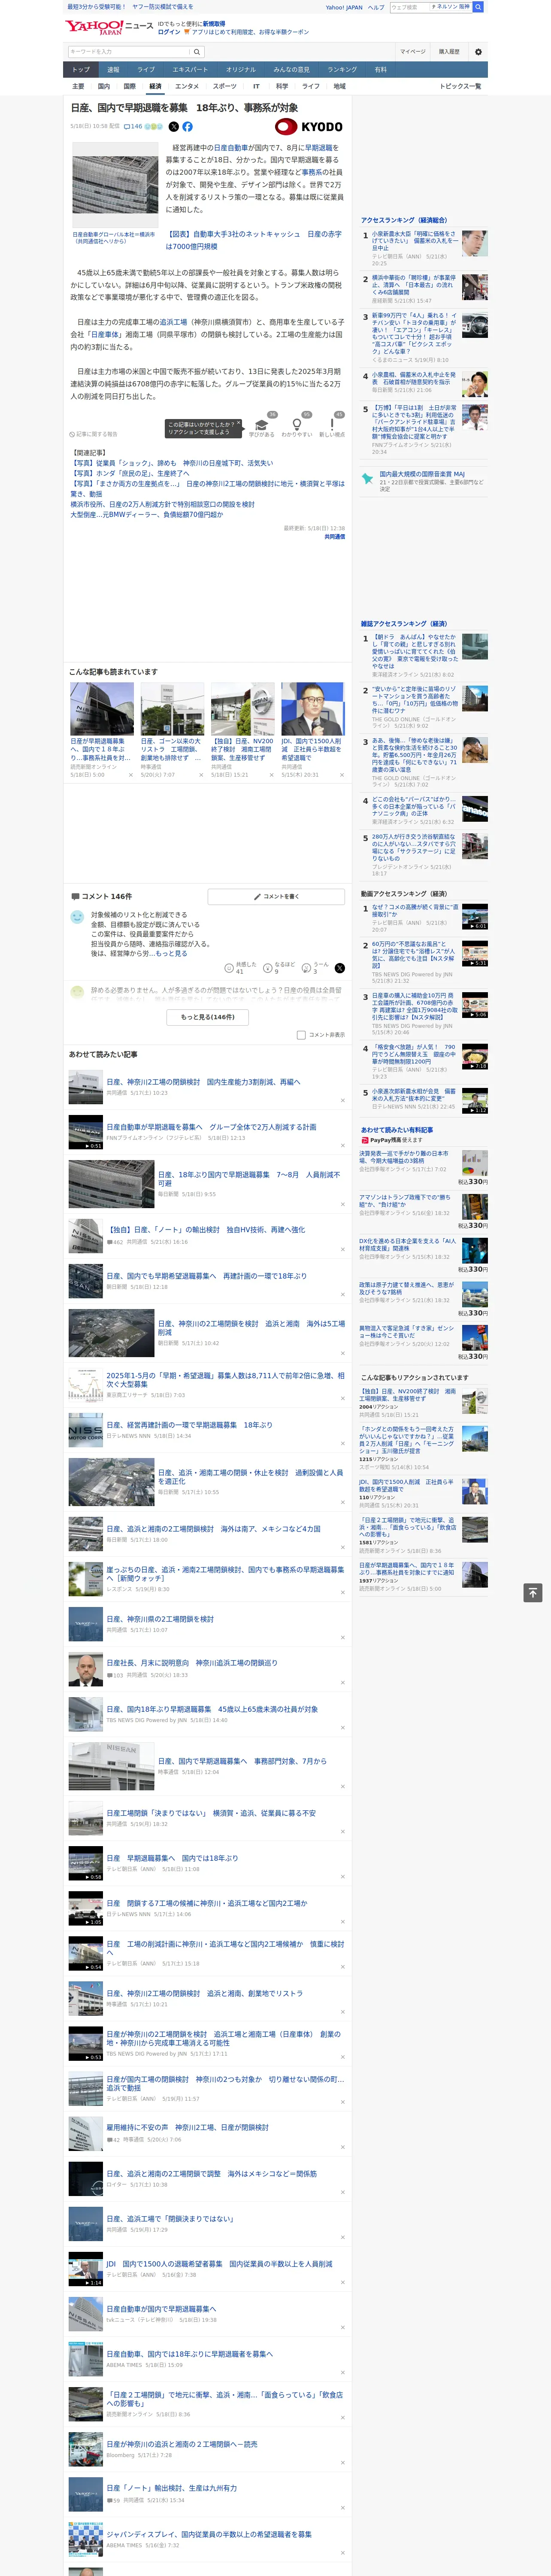Screen dimensions: 551x2576
Task: Select the トップ navigation tab
Action: pos(81,70)
